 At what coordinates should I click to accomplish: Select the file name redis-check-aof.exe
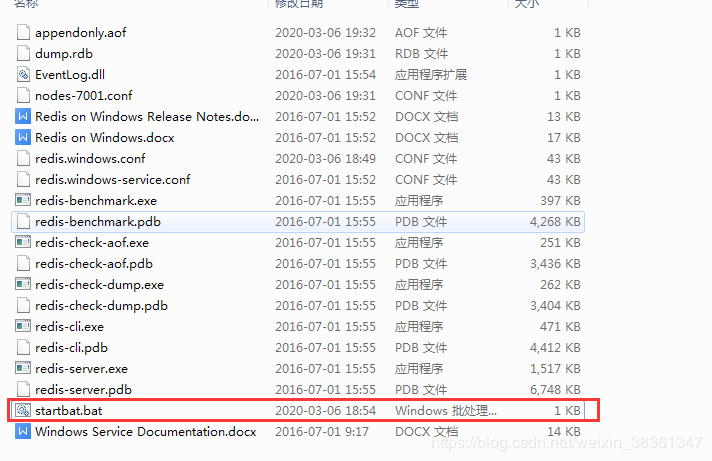tap(92, 243)
